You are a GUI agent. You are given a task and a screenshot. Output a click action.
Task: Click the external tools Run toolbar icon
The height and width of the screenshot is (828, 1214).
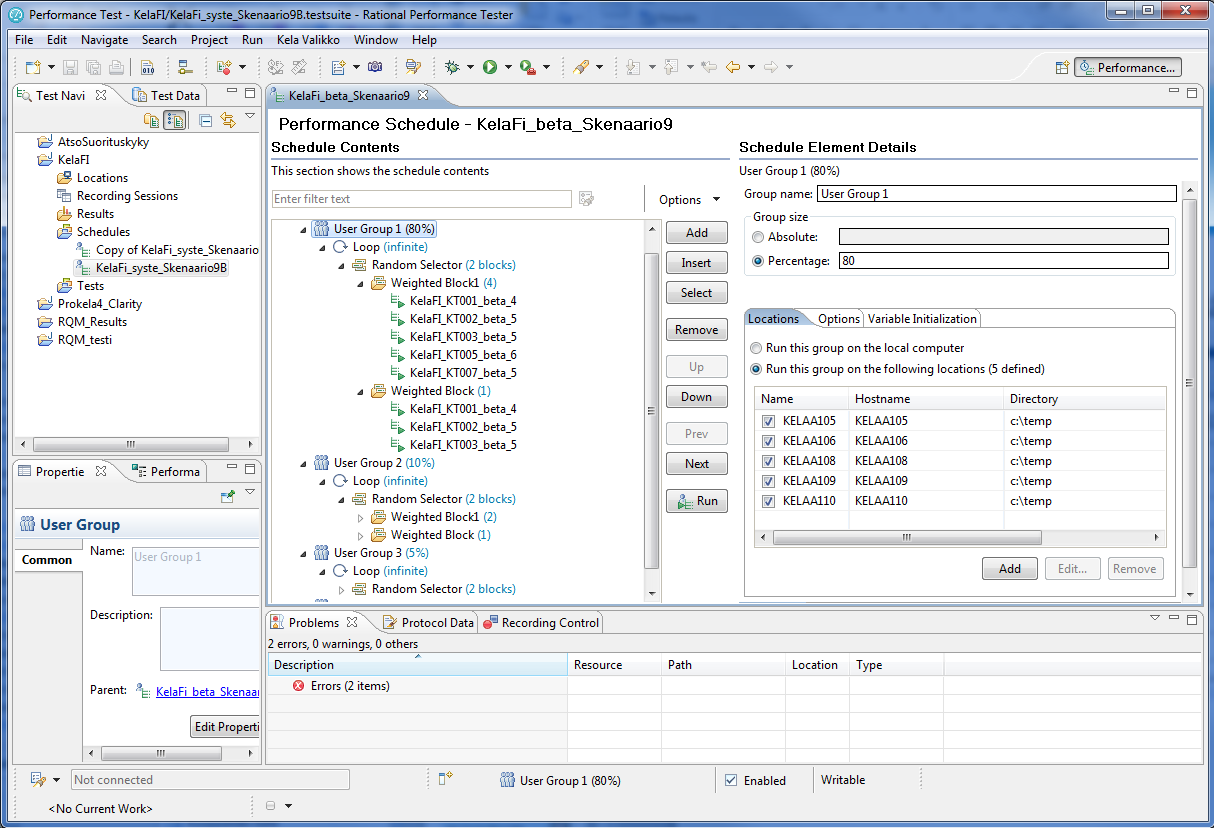click(527, 67)
